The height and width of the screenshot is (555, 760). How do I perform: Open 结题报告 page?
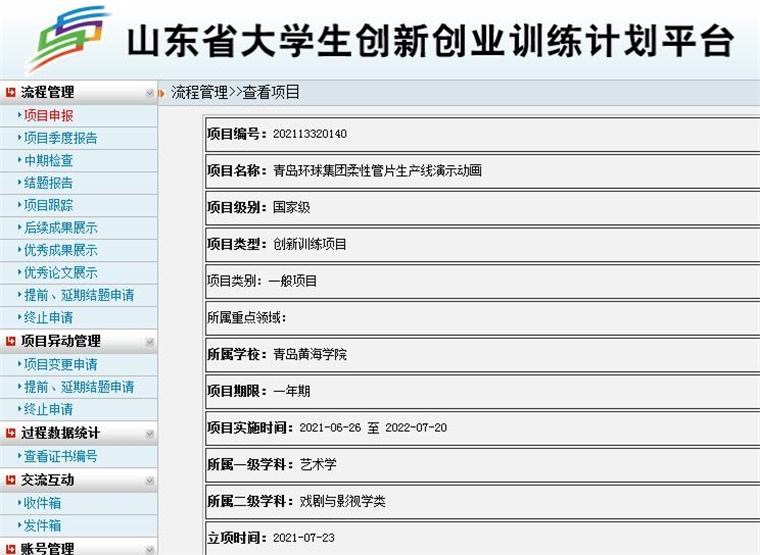48,183
